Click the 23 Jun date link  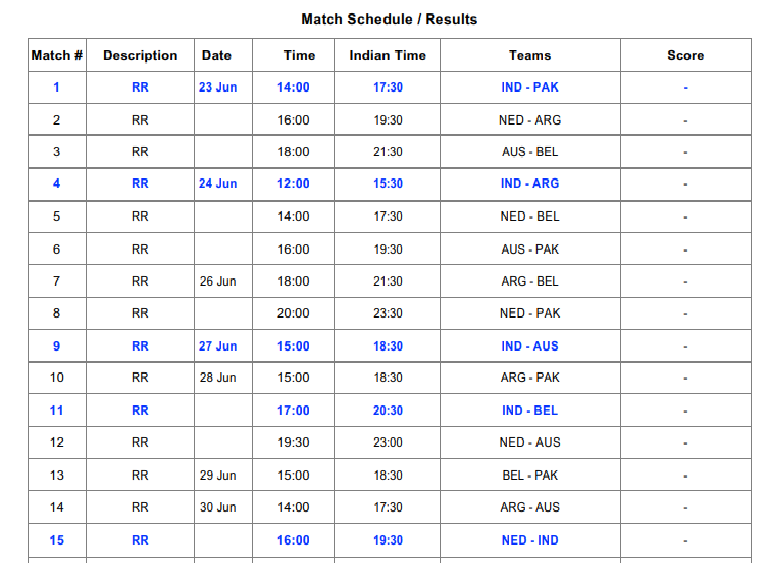[x=218, y=87]
